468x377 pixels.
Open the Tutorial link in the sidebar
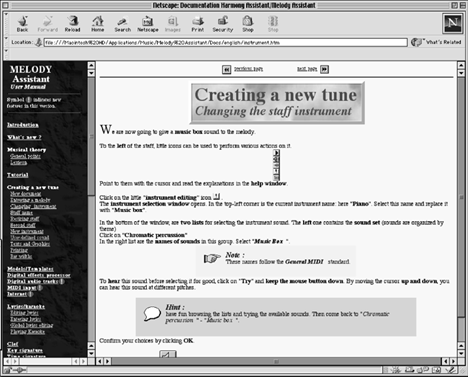(18, 175)
